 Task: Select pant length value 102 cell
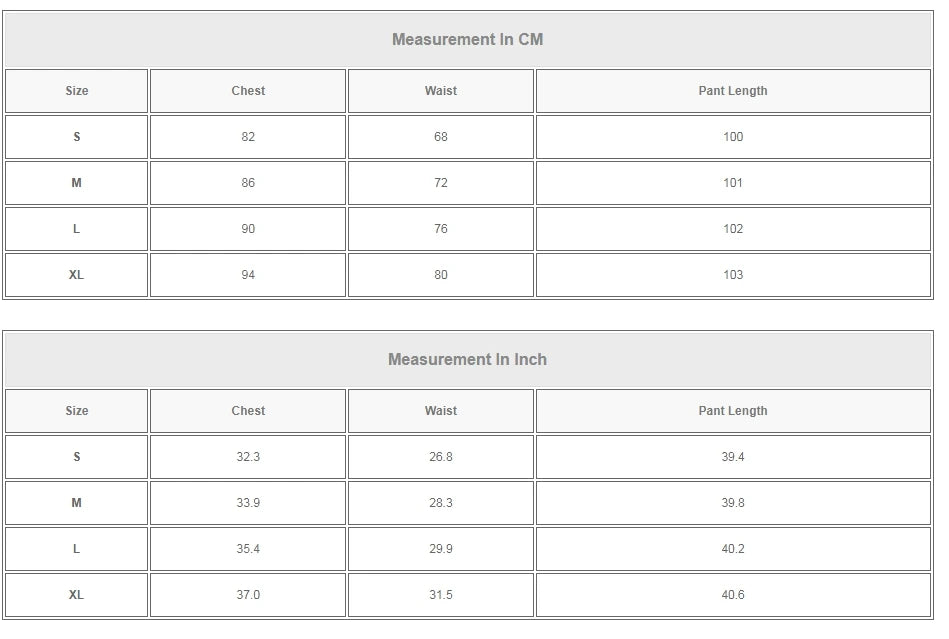[732, 229]
